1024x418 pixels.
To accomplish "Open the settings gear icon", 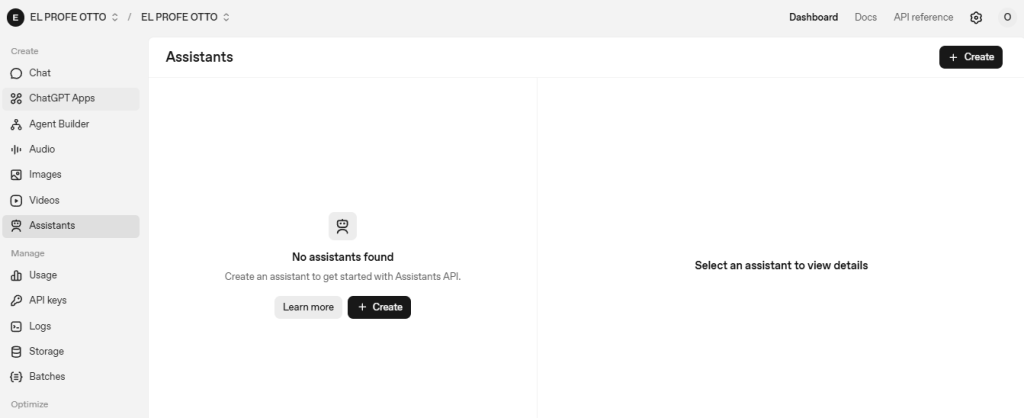I will [x=976, y=17].
